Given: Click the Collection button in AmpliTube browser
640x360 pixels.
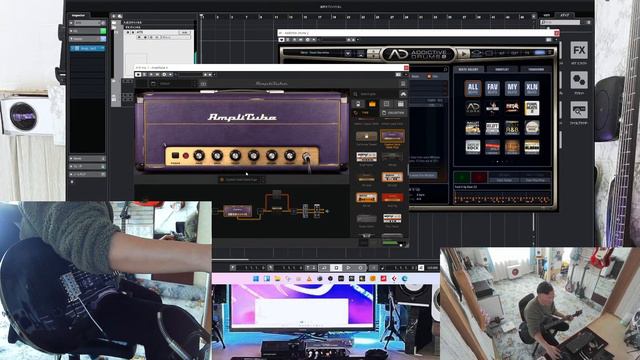Looking at the screenshot, I should click(x=393, y=113).
